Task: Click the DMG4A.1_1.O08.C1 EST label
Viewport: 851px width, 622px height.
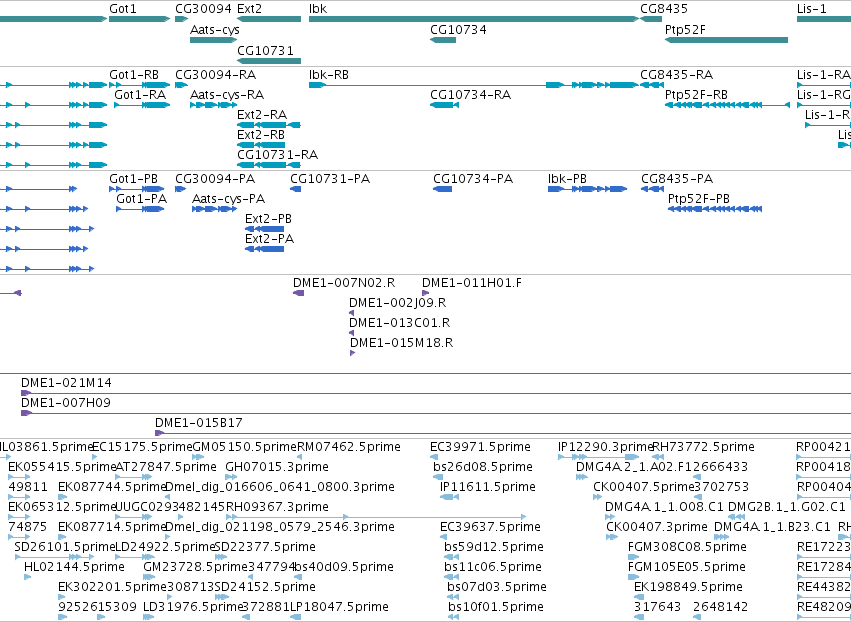Action: tap(664, 506)
